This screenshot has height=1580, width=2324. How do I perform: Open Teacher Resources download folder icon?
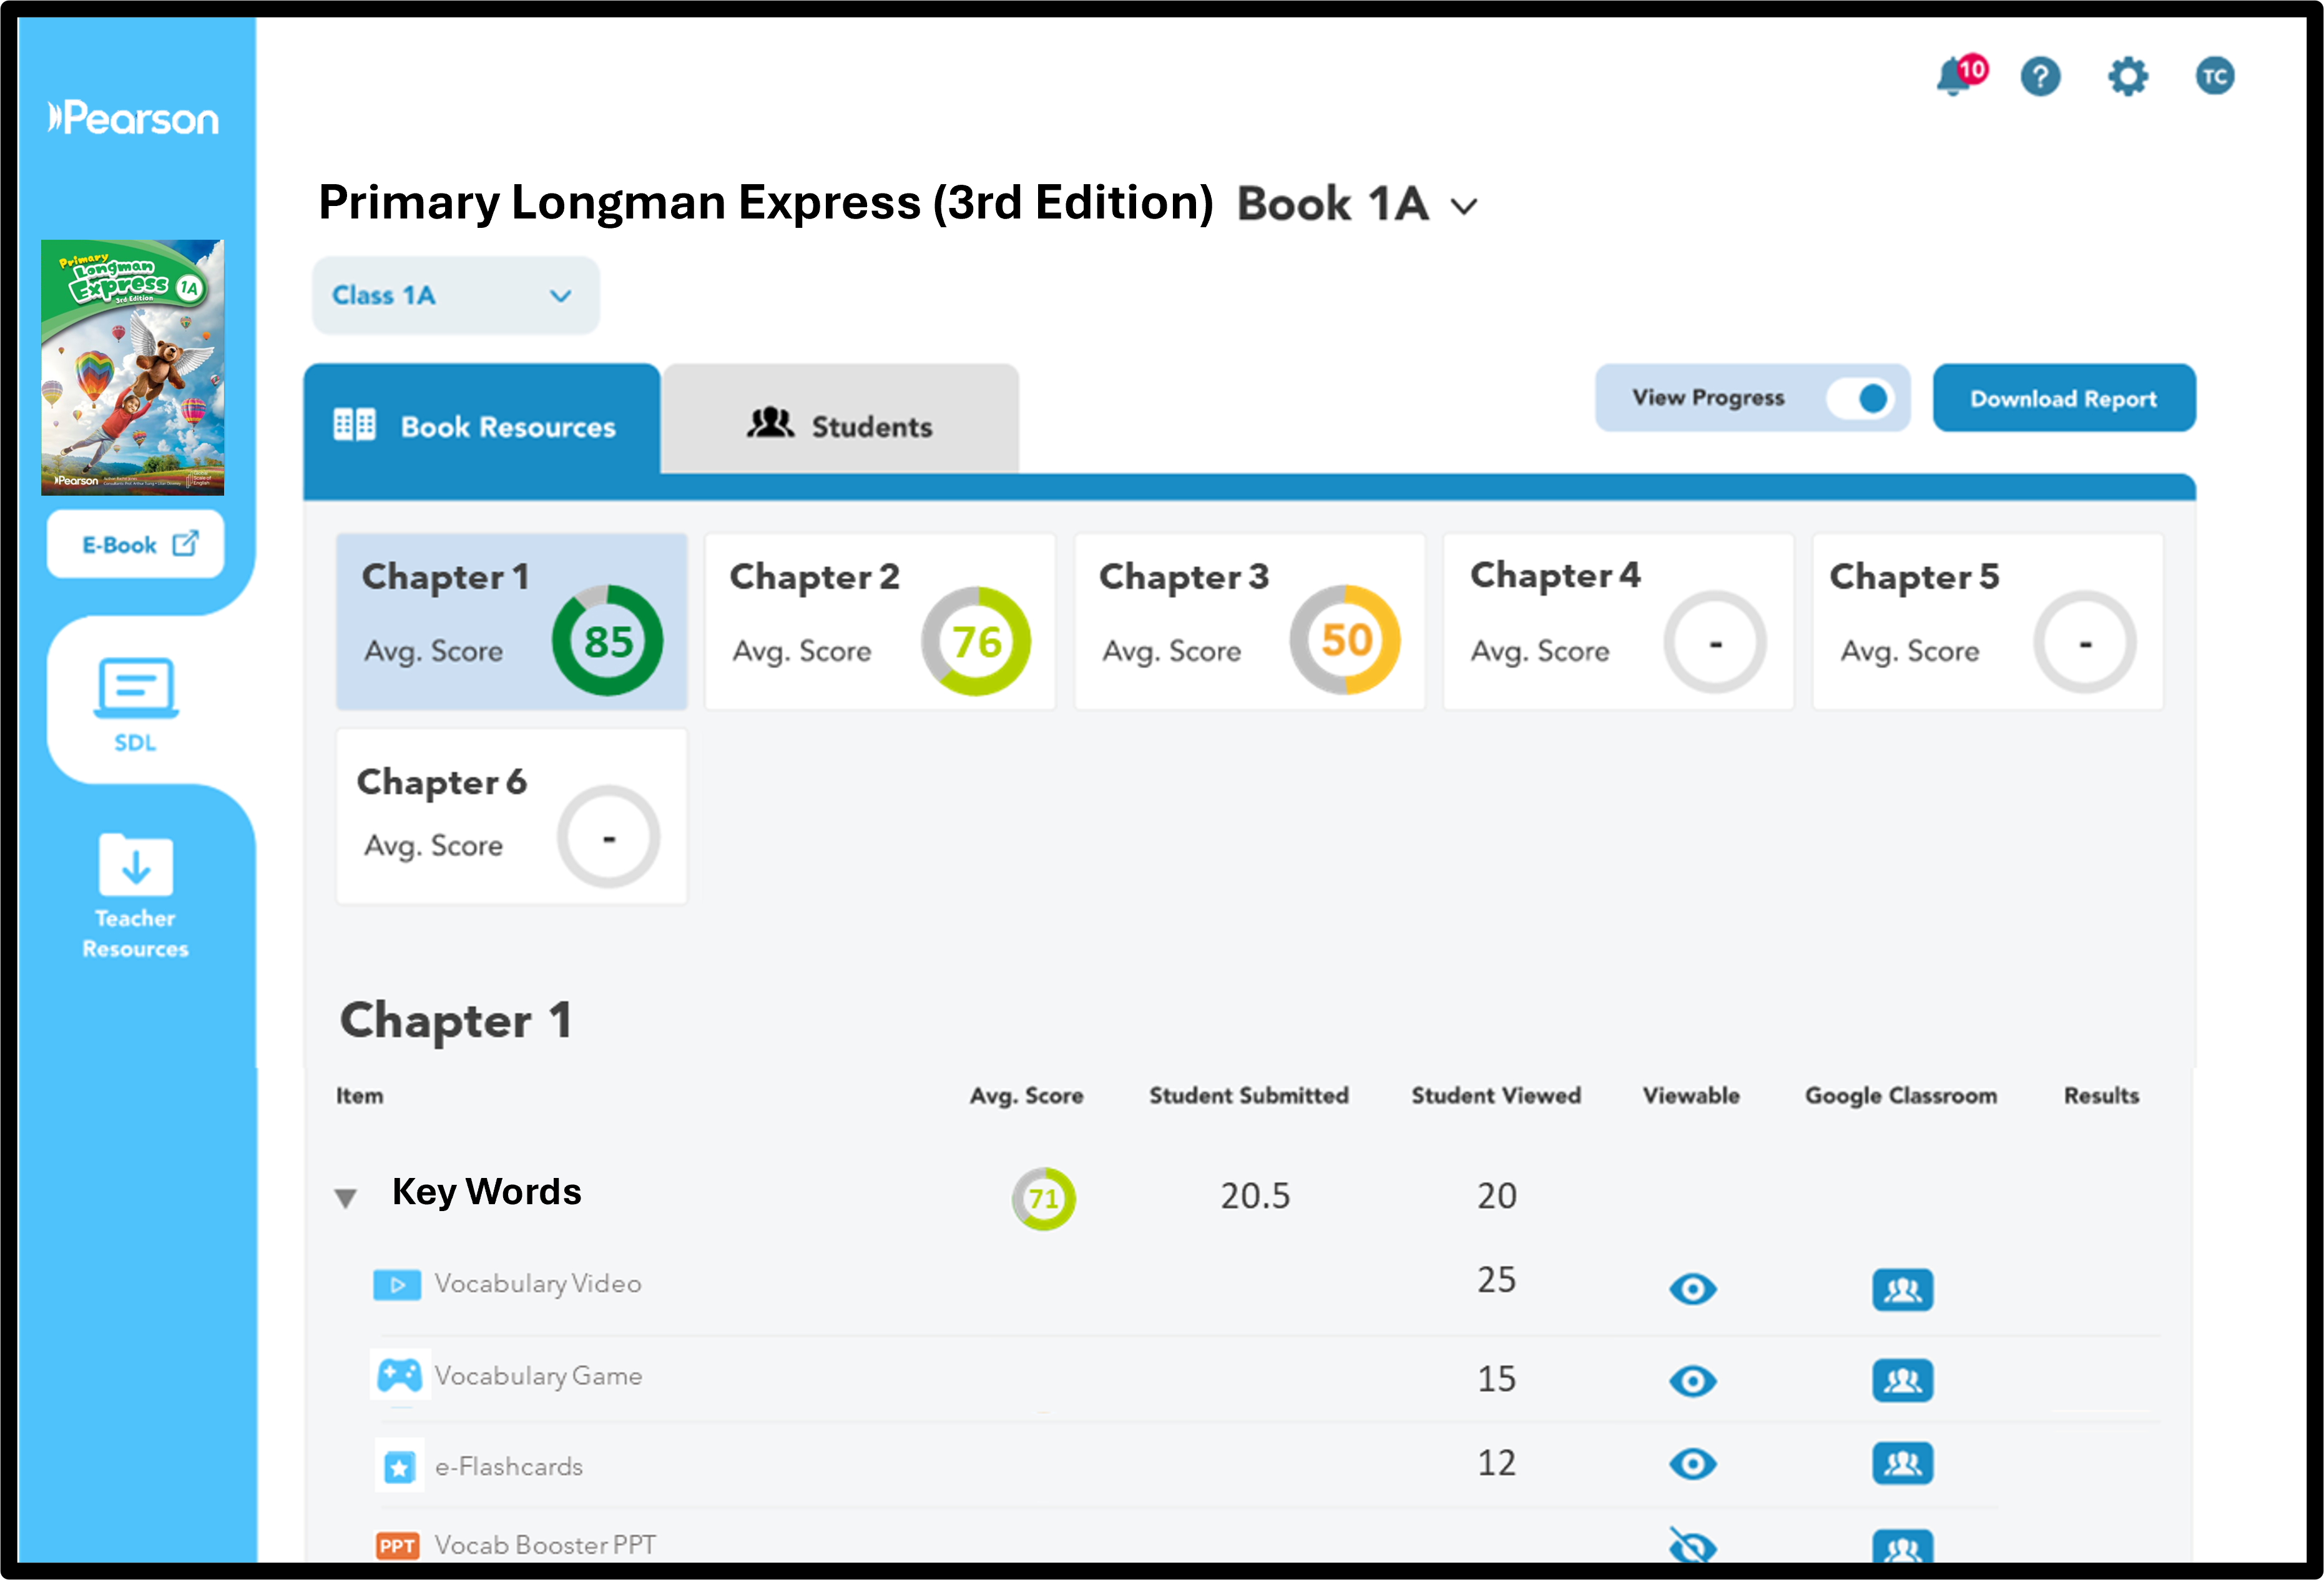tap(136, 866)
